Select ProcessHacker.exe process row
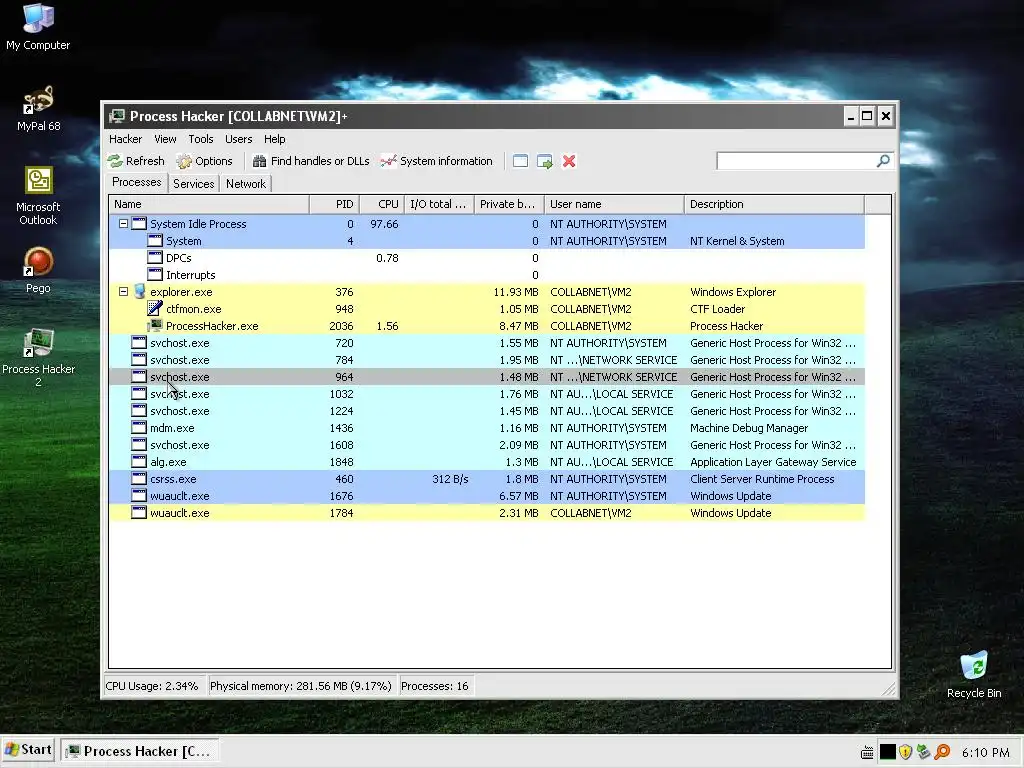The width and height of the screenshot is (1024, 768). point(487,326)
